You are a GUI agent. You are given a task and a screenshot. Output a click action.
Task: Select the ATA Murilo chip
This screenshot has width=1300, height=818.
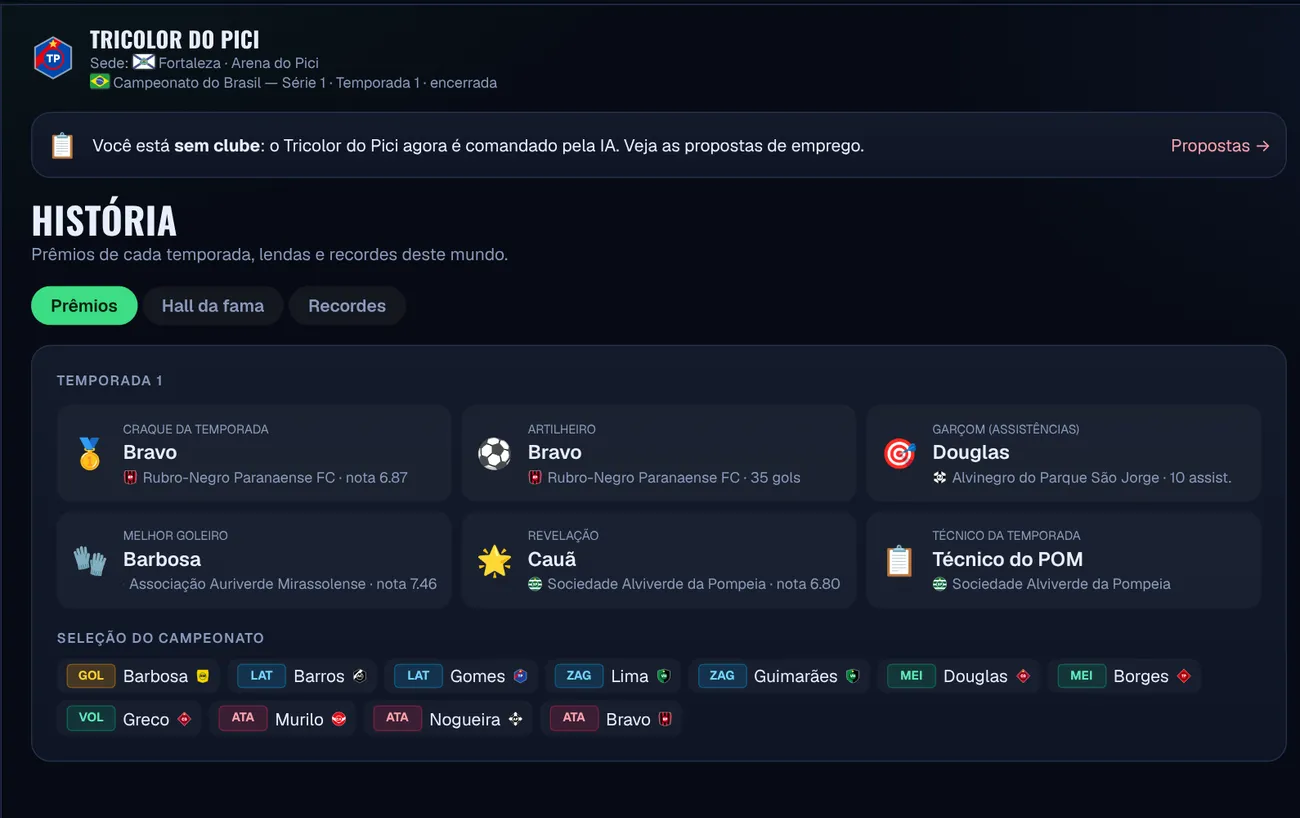coord(283,719)
